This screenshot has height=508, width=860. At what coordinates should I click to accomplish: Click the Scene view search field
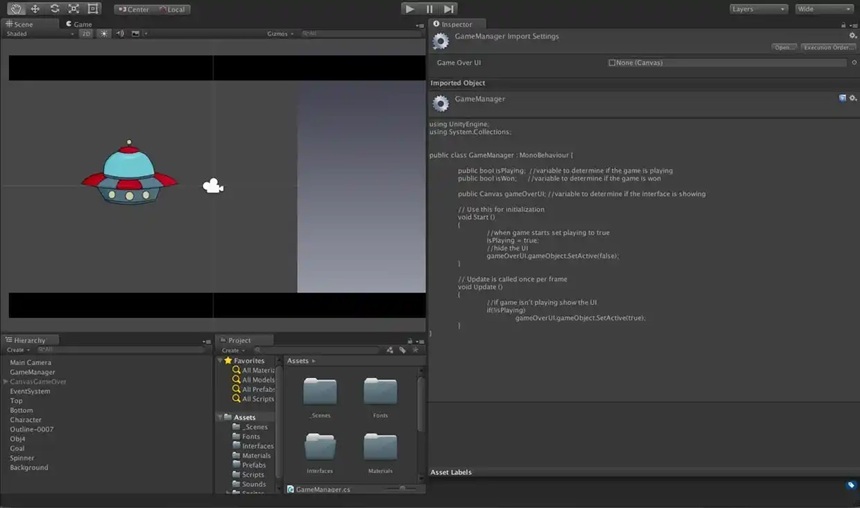(x=361, y=33)
